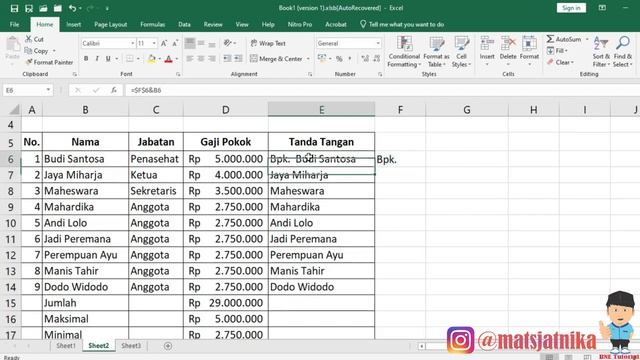The height and width of the screenshot is (360, 640).
Task: Click the Increase Decimal icon
Action: (365, 59)
